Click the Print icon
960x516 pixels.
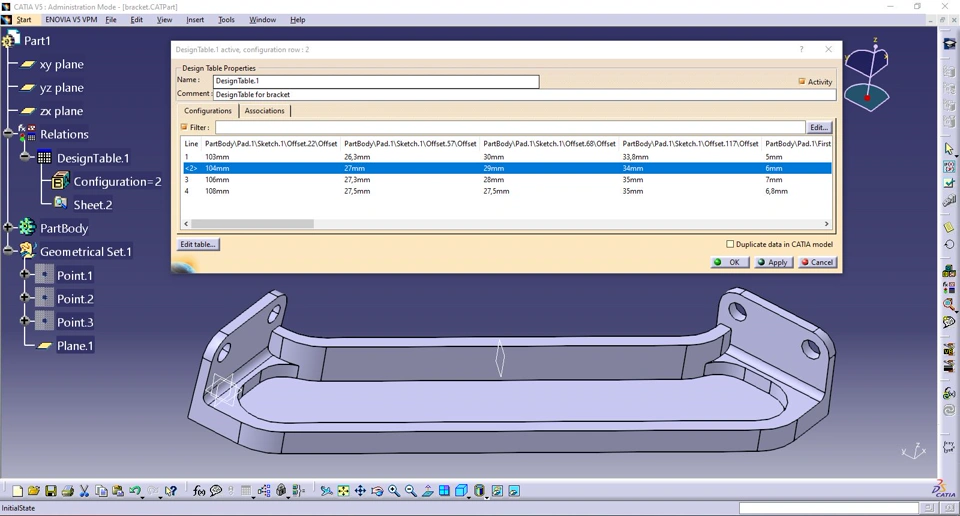(x=67, y=491)
